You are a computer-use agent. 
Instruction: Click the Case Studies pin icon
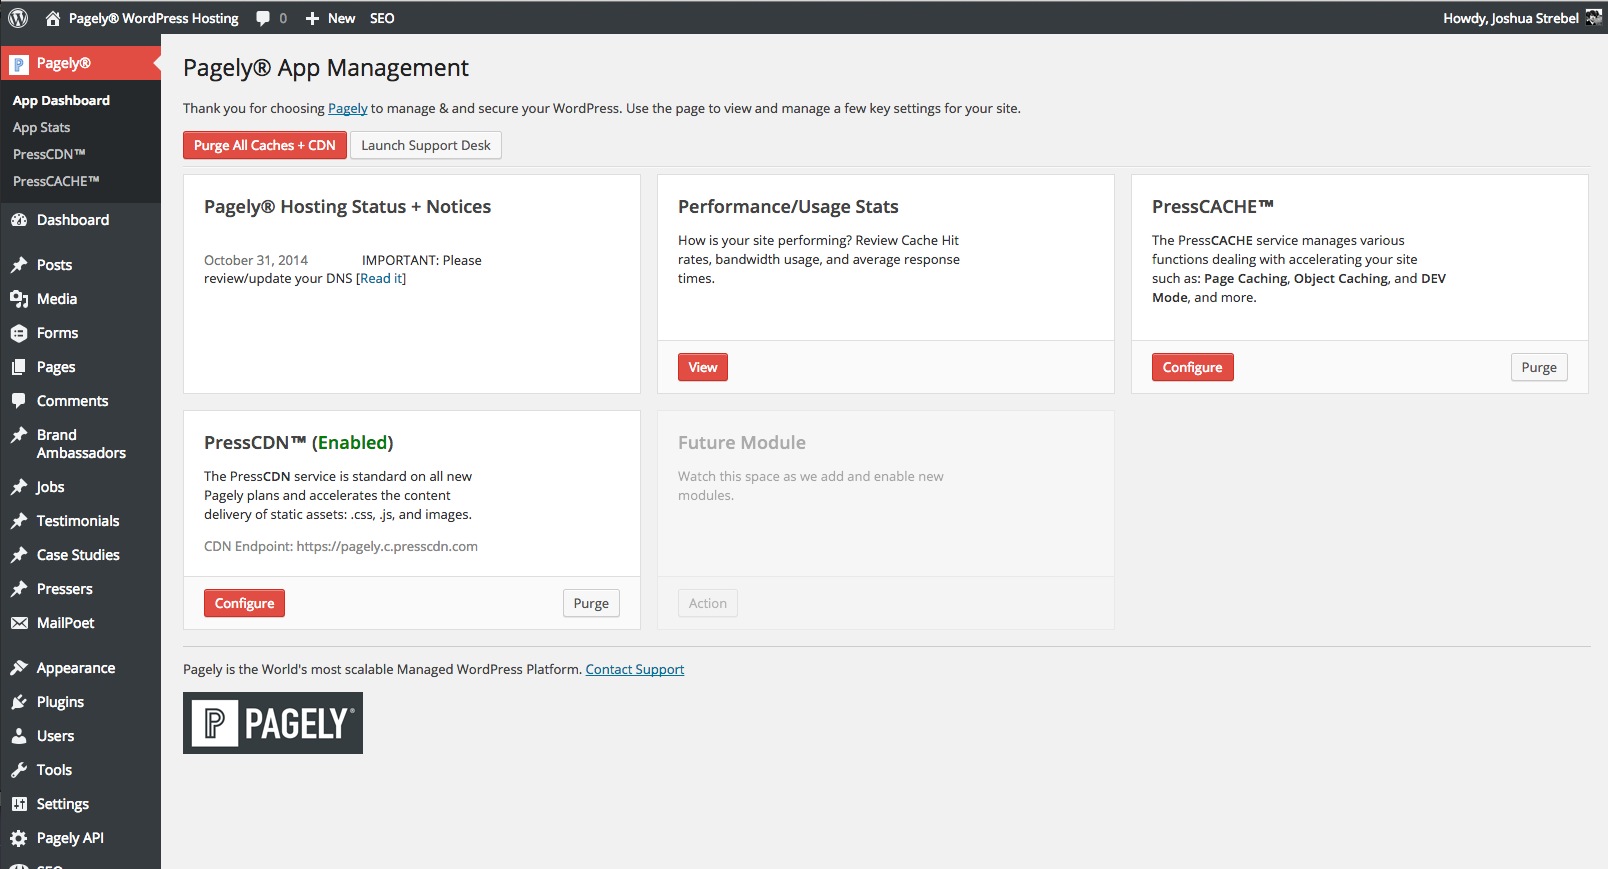[19, 555]
